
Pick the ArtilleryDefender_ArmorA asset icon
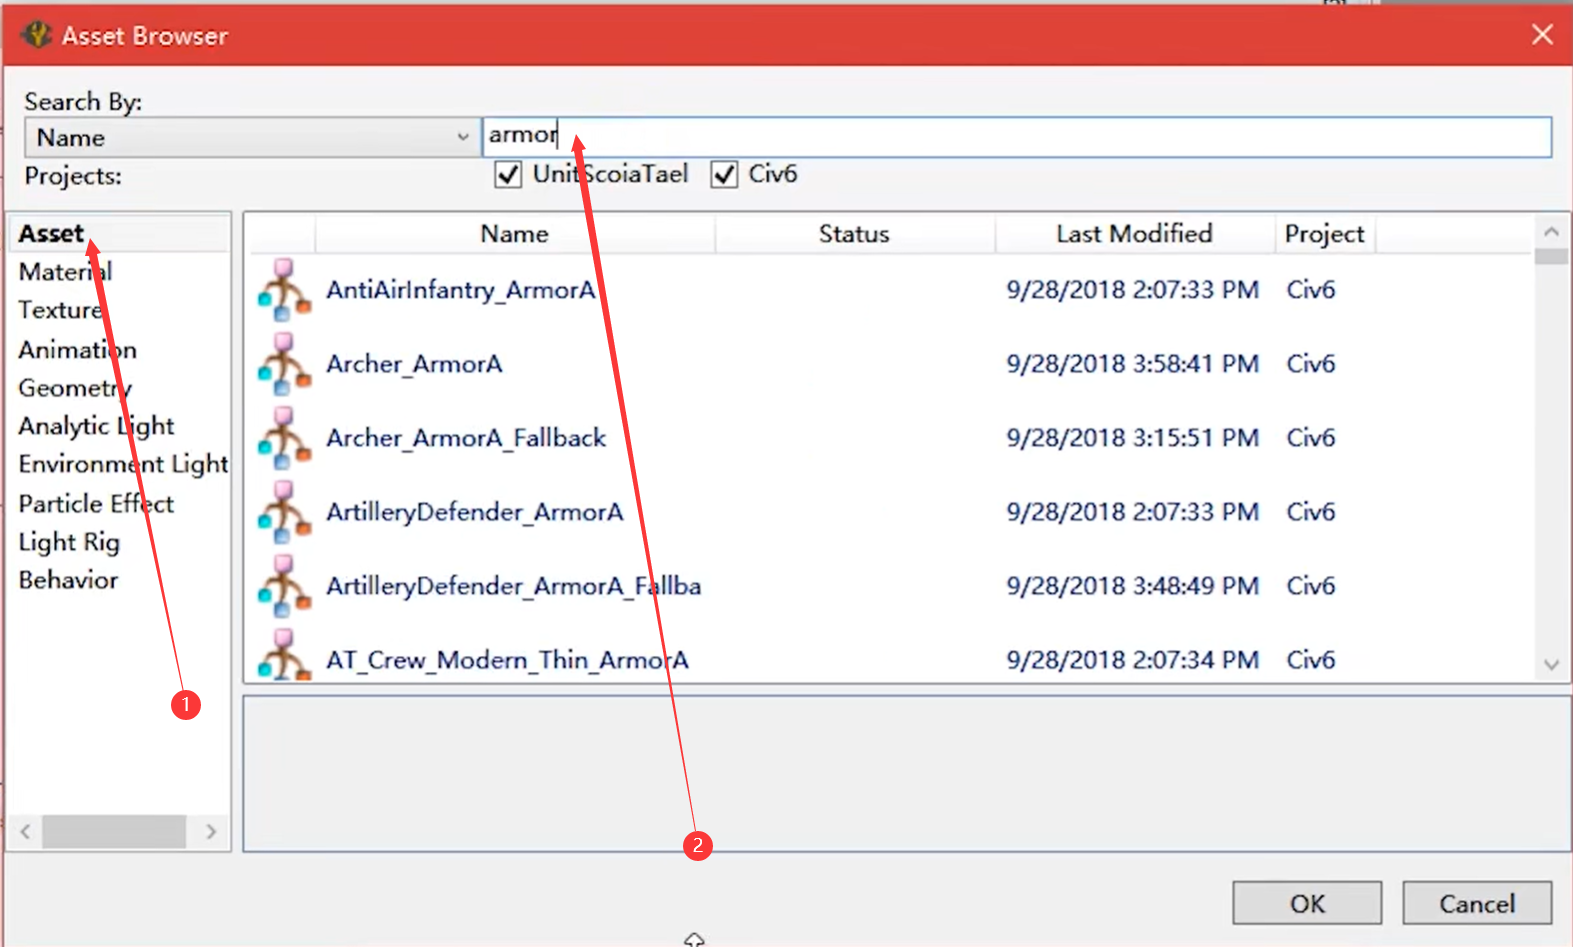pos(284,512)
